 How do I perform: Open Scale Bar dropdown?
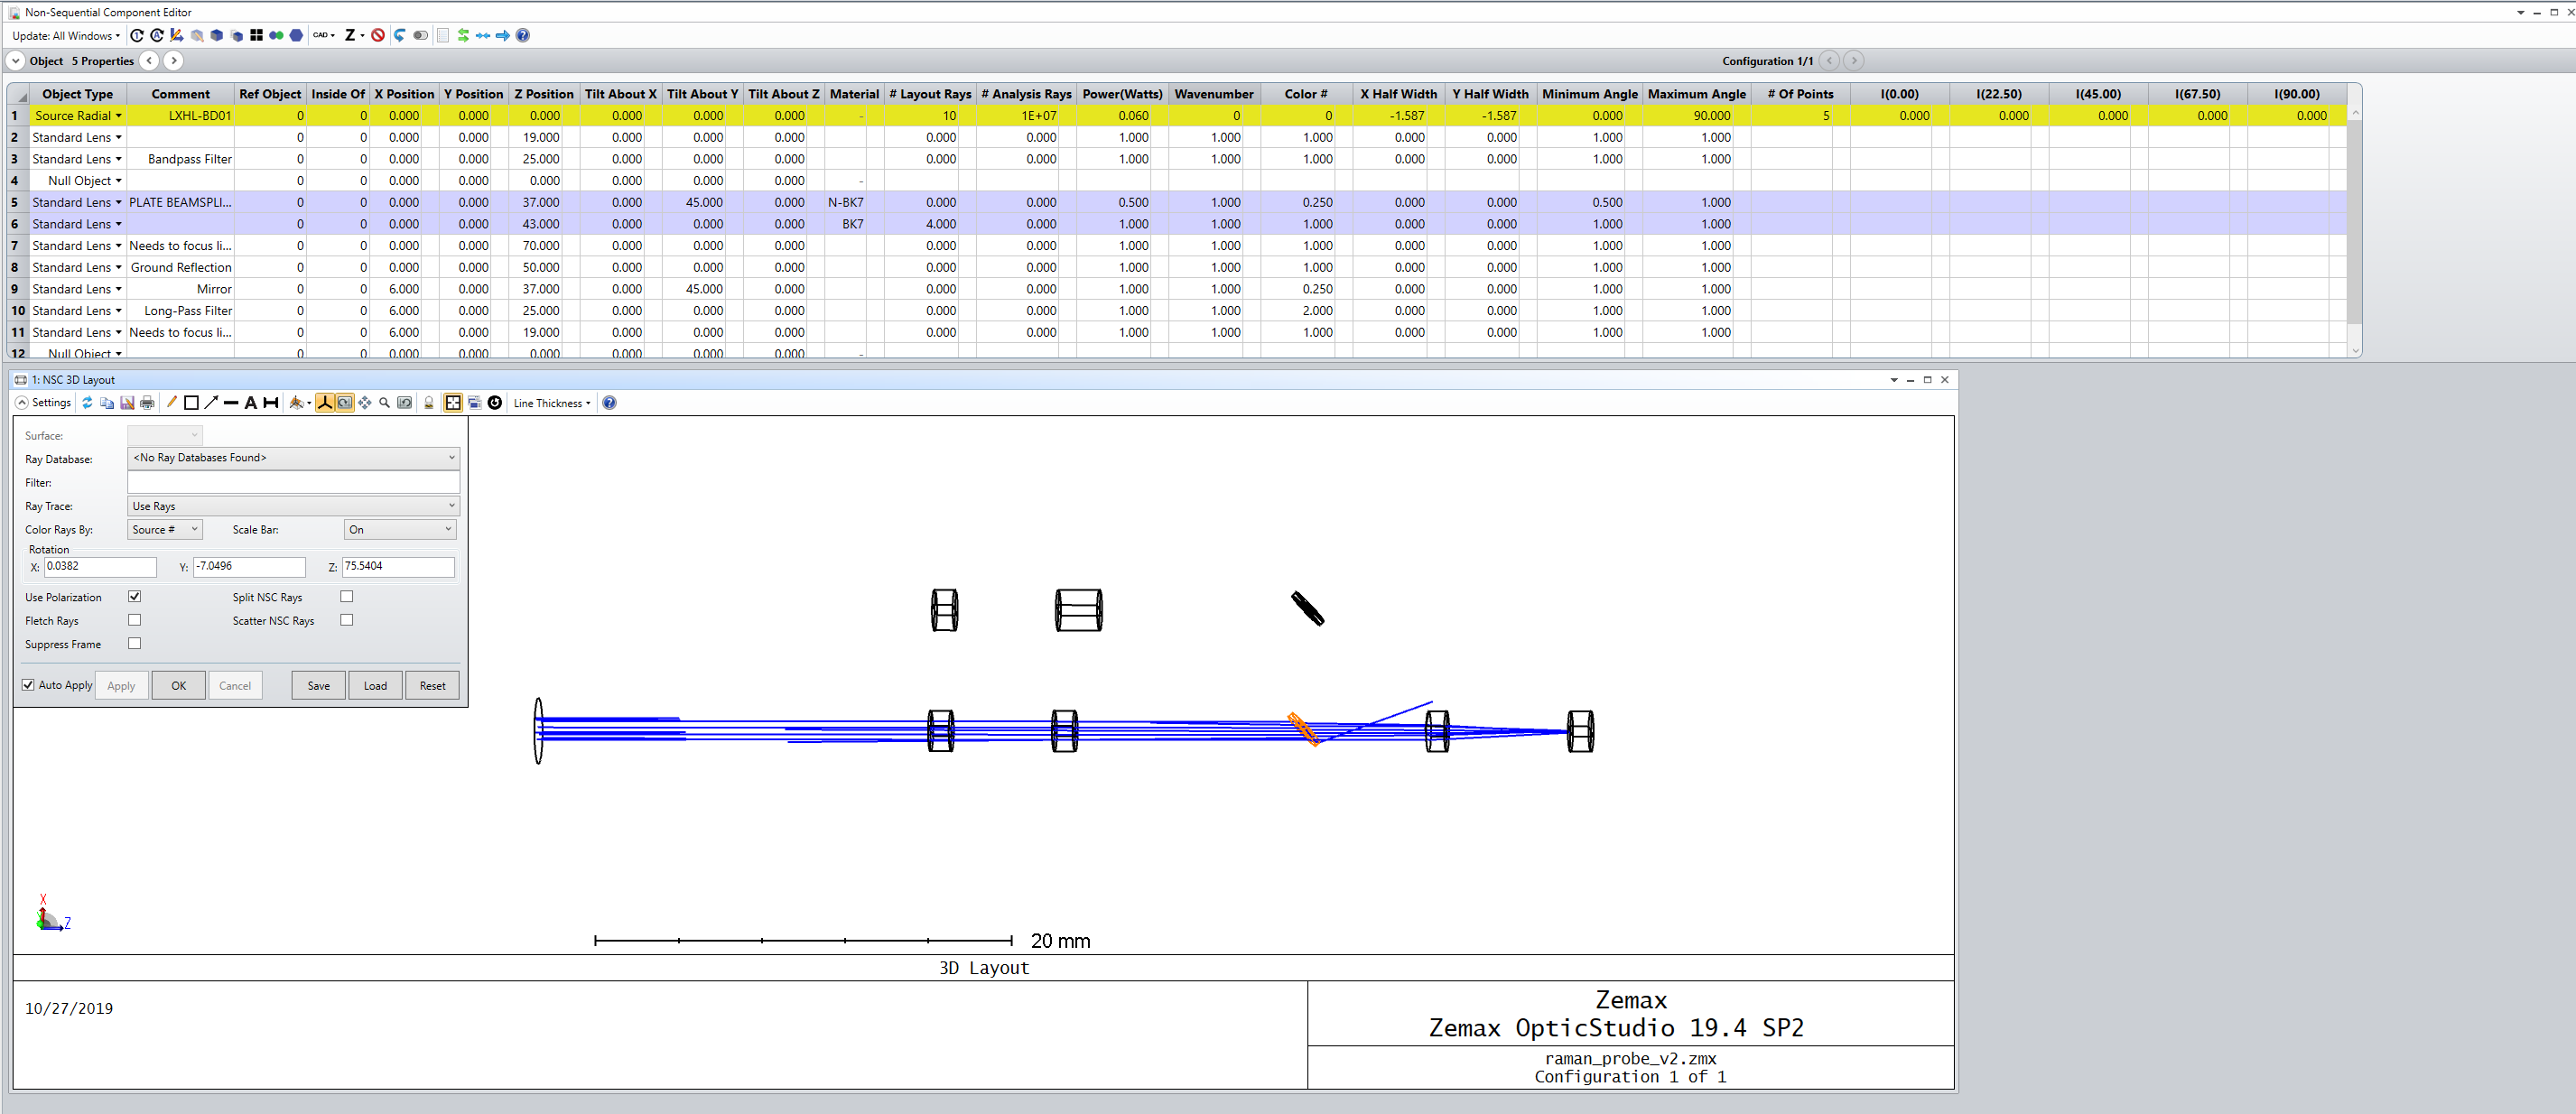tap(400, 530)
